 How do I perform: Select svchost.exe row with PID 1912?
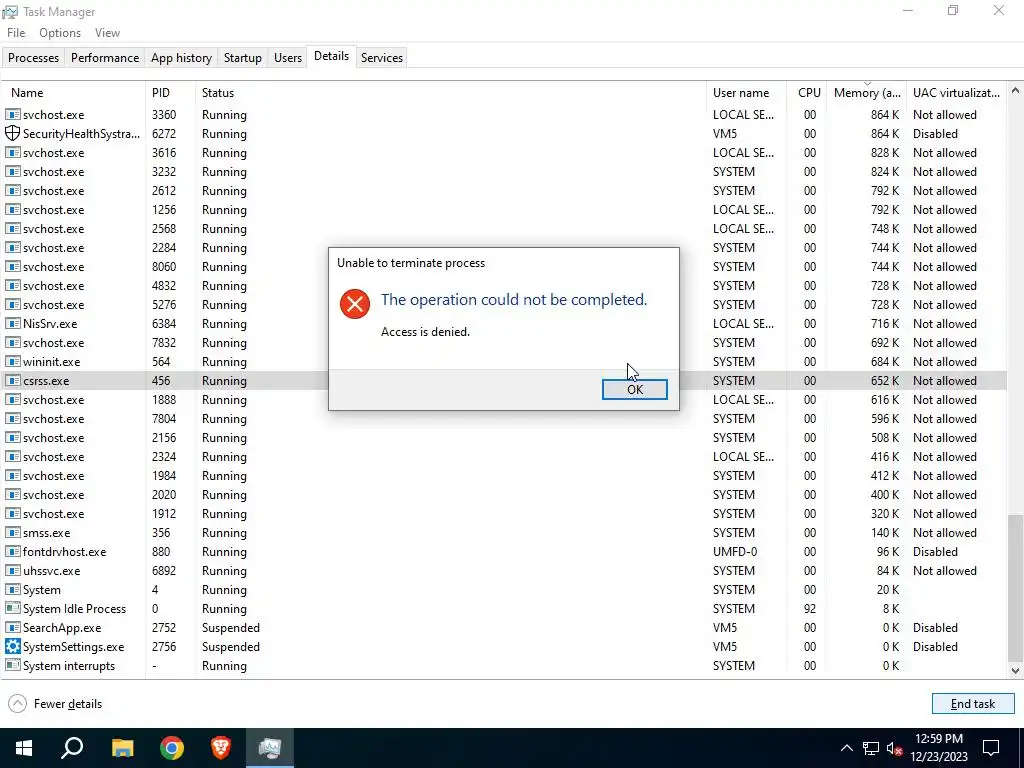(504, 513)
